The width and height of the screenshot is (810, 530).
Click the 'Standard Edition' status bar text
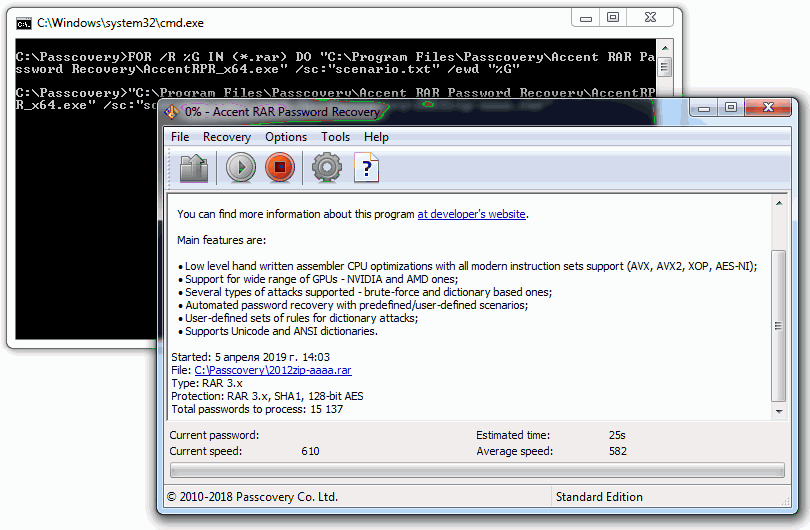pyautogui.click(x=599, y=497)
